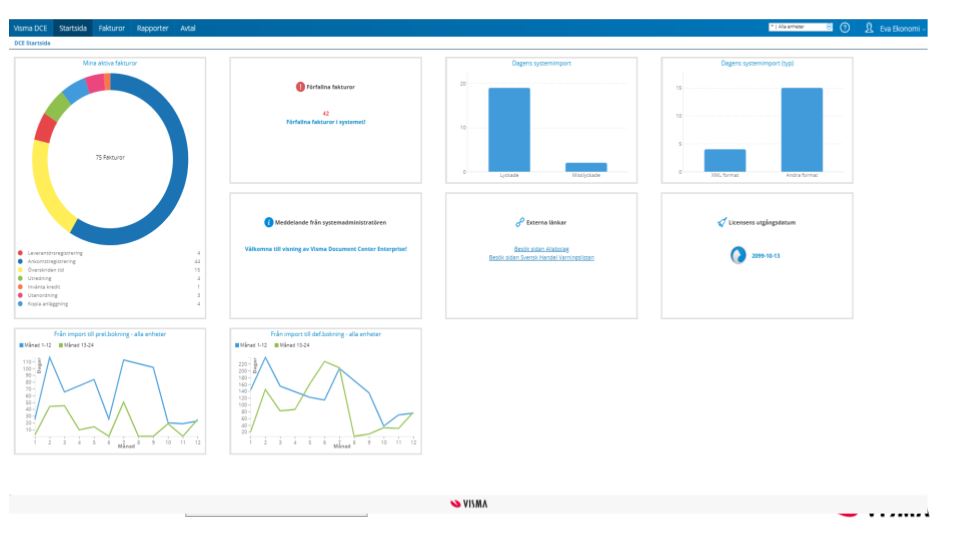The width and height of the screenshot is (960, 540).
Task: Click the Invänta kredit orange legend dot
Action: [x=20, y=287]
